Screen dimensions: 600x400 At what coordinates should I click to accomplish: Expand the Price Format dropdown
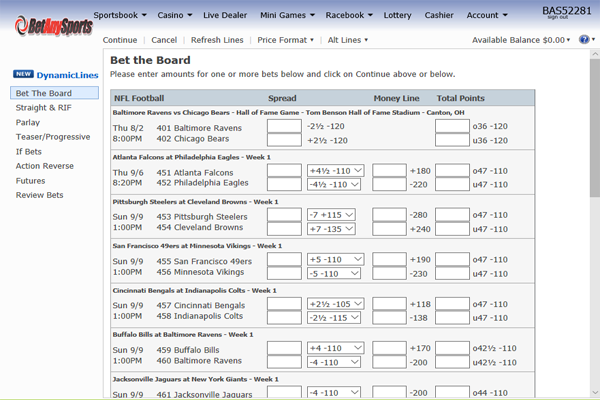click(x=285, y=40)
